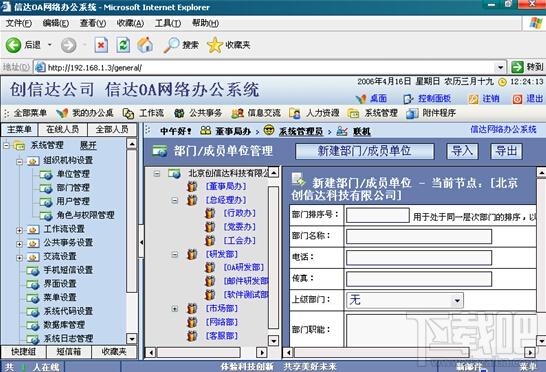Open 系统代码设置 item

point(68,311)
